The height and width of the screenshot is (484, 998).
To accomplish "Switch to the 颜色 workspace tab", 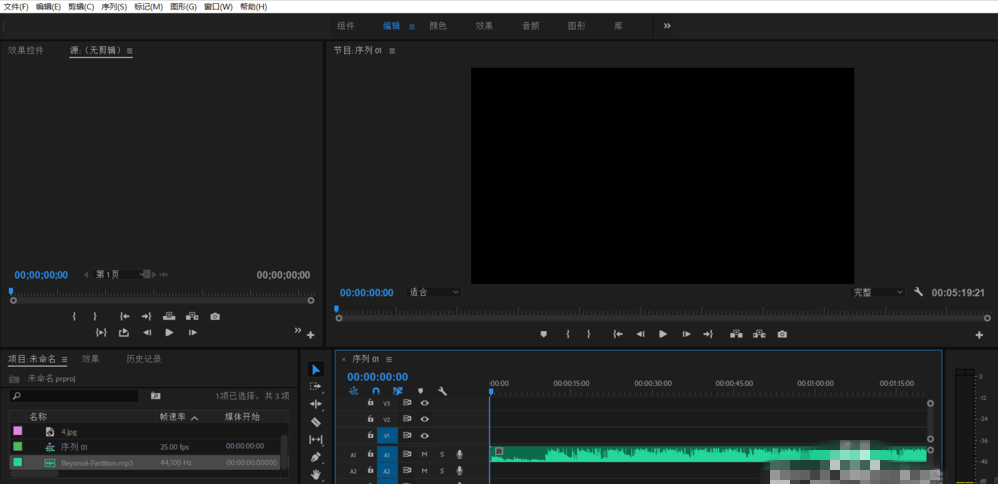I will [438, 26].
